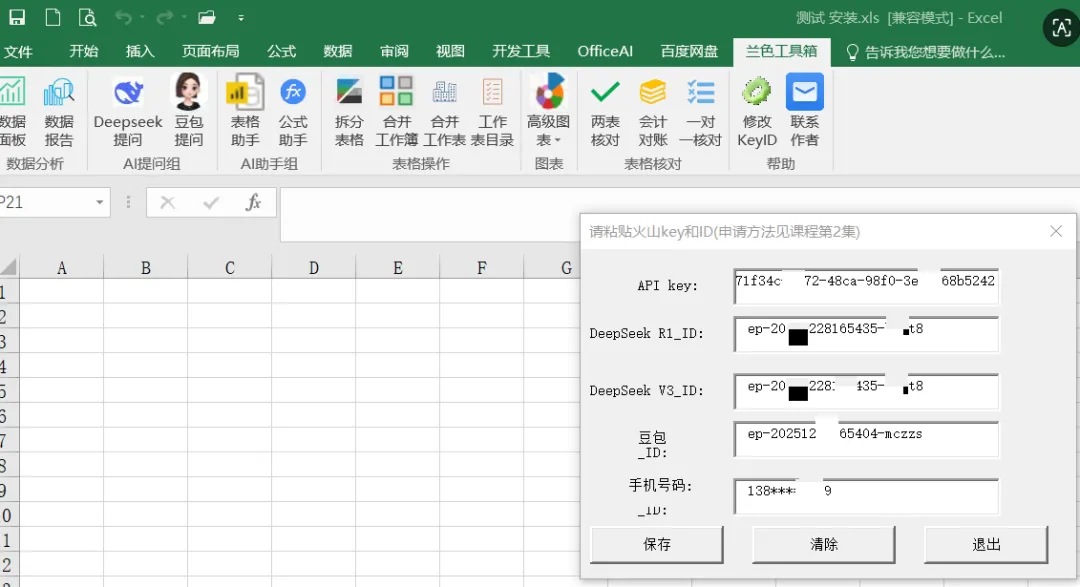Undo the last action
This screenshot has height=587, width=1080.
click(123, 17)
